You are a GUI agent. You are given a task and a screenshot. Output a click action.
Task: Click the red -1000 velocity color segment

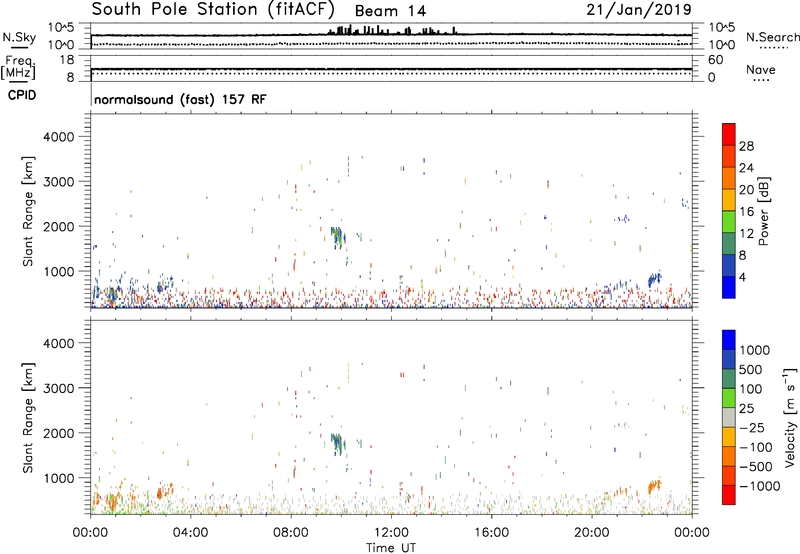click(x=729, y=495)
